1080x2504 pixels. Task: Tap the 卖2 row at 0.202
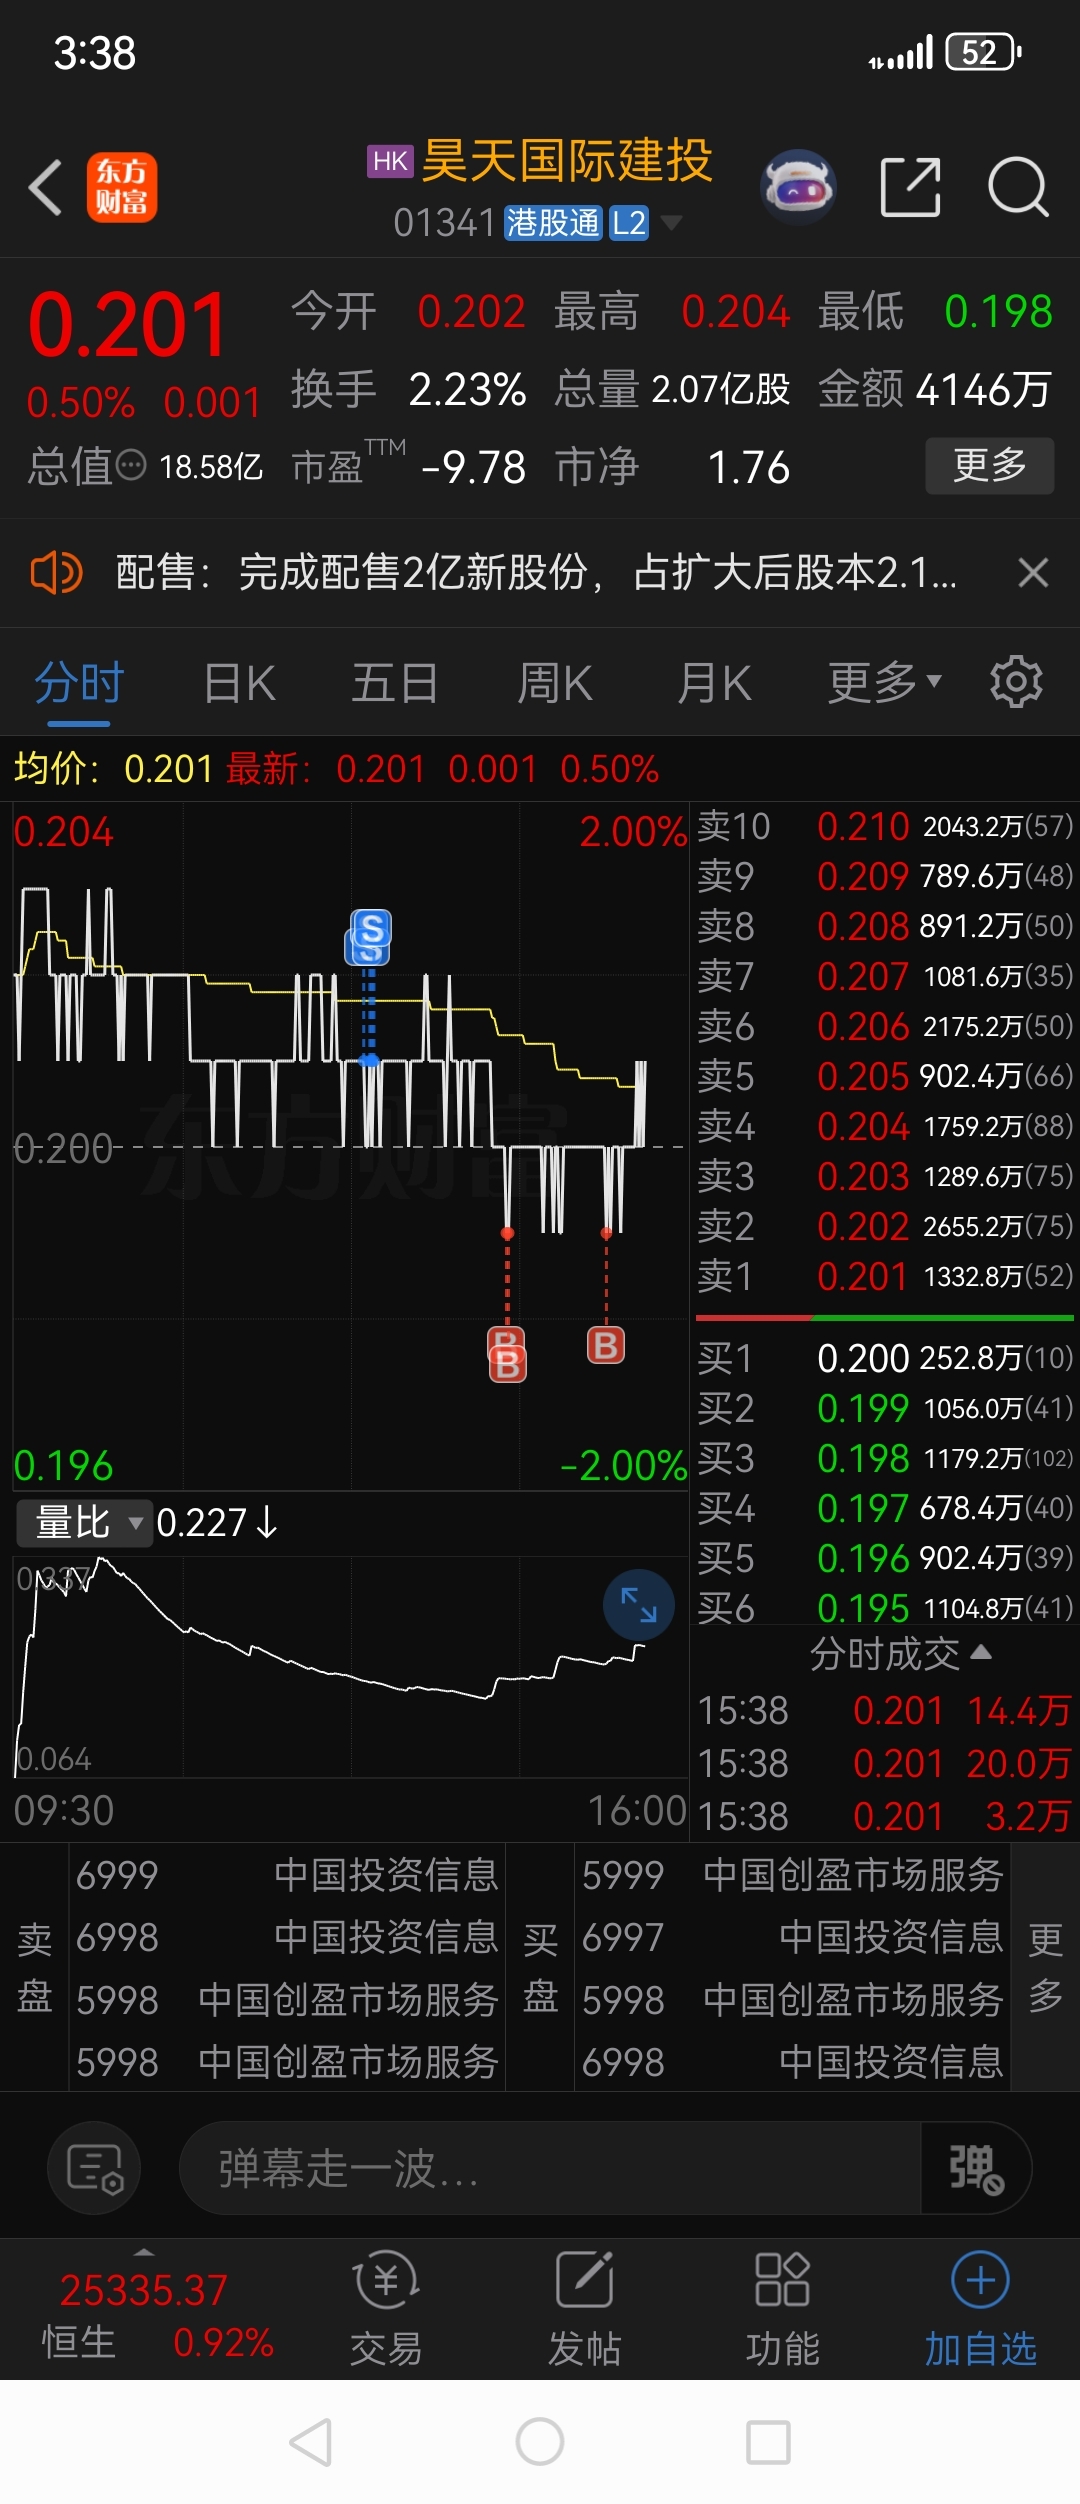885,1226
